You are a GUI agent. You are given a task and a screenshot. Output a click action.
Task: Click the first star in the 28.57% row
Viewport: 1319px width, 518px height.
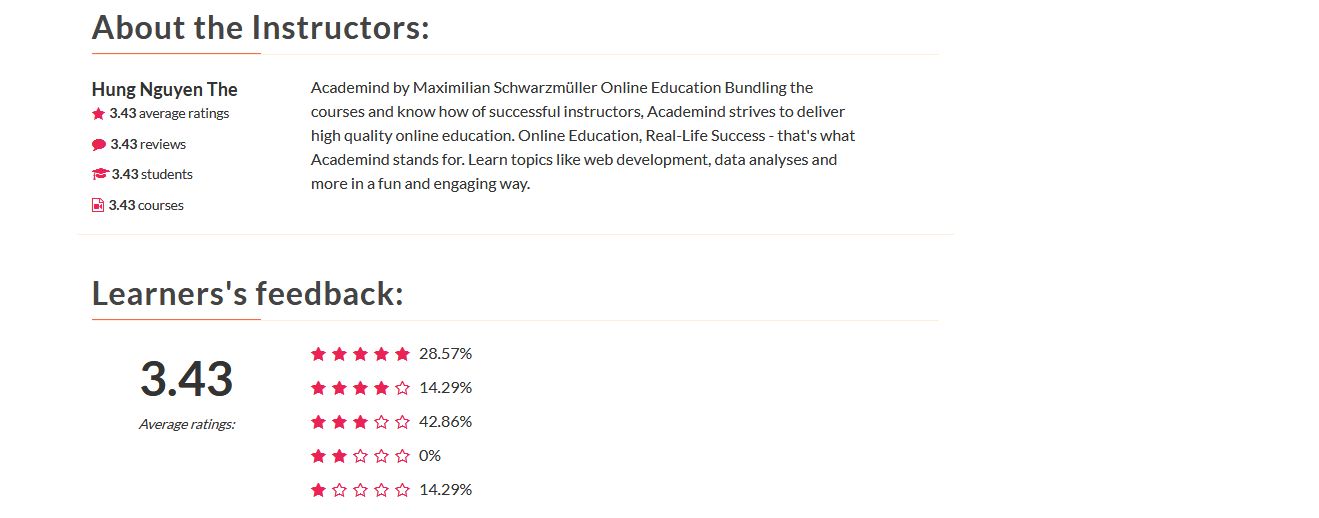(319, 354)
